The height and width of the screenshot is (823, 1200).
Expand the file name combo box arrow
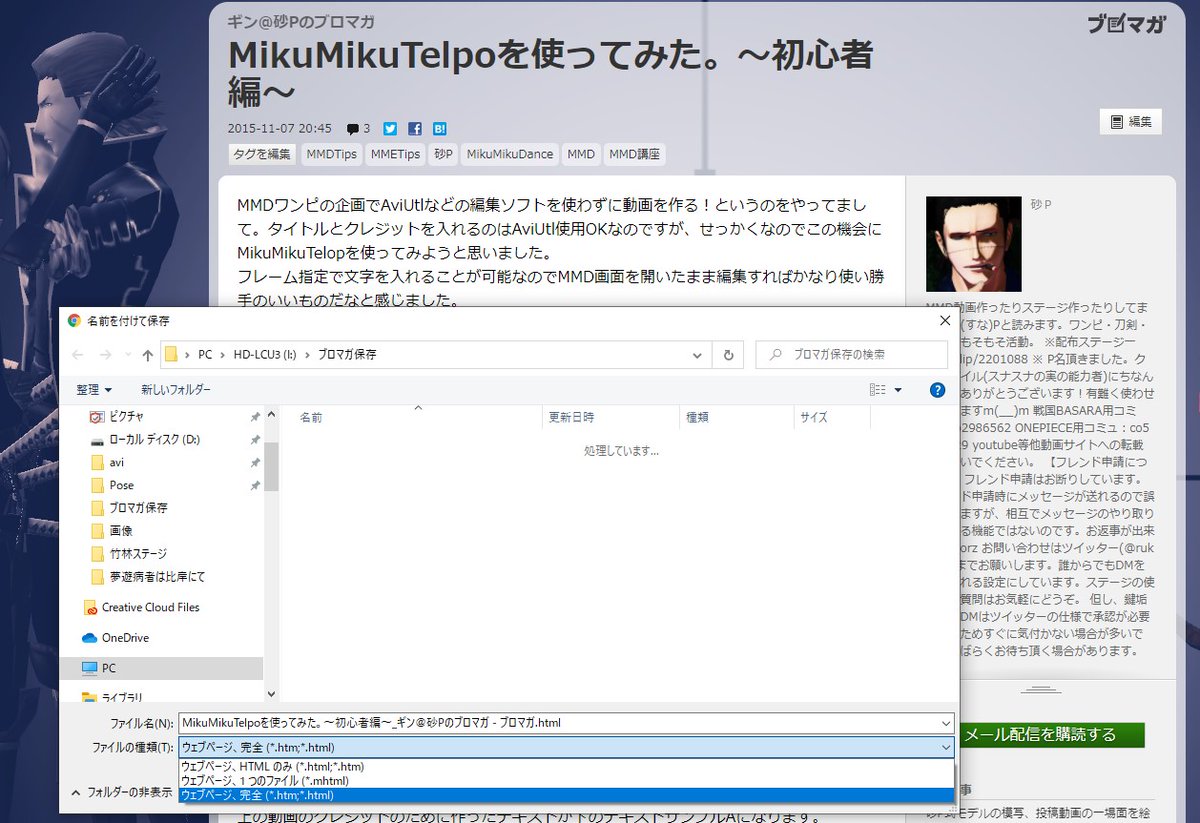click(946, 722)
